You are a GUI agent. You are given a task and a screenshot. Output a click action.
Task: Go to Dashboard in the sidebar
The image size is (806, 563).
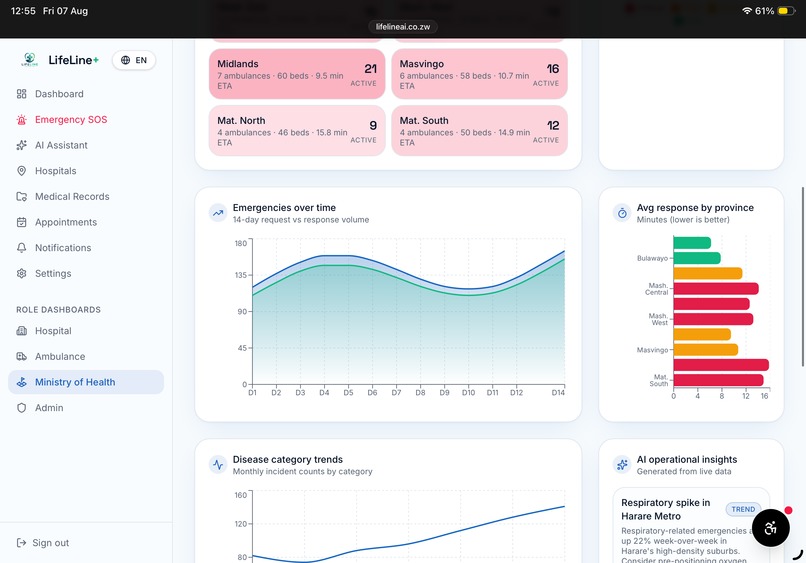tap(59, 94)
